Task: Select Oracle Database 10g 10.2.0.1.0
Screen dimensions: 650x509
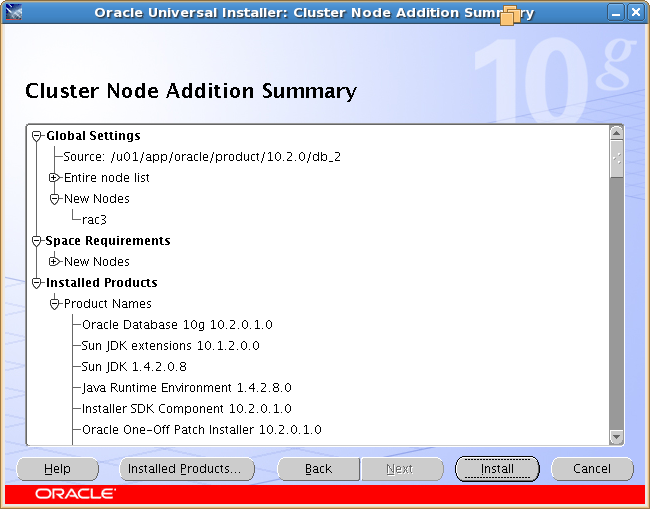Action: click(177, 325)
